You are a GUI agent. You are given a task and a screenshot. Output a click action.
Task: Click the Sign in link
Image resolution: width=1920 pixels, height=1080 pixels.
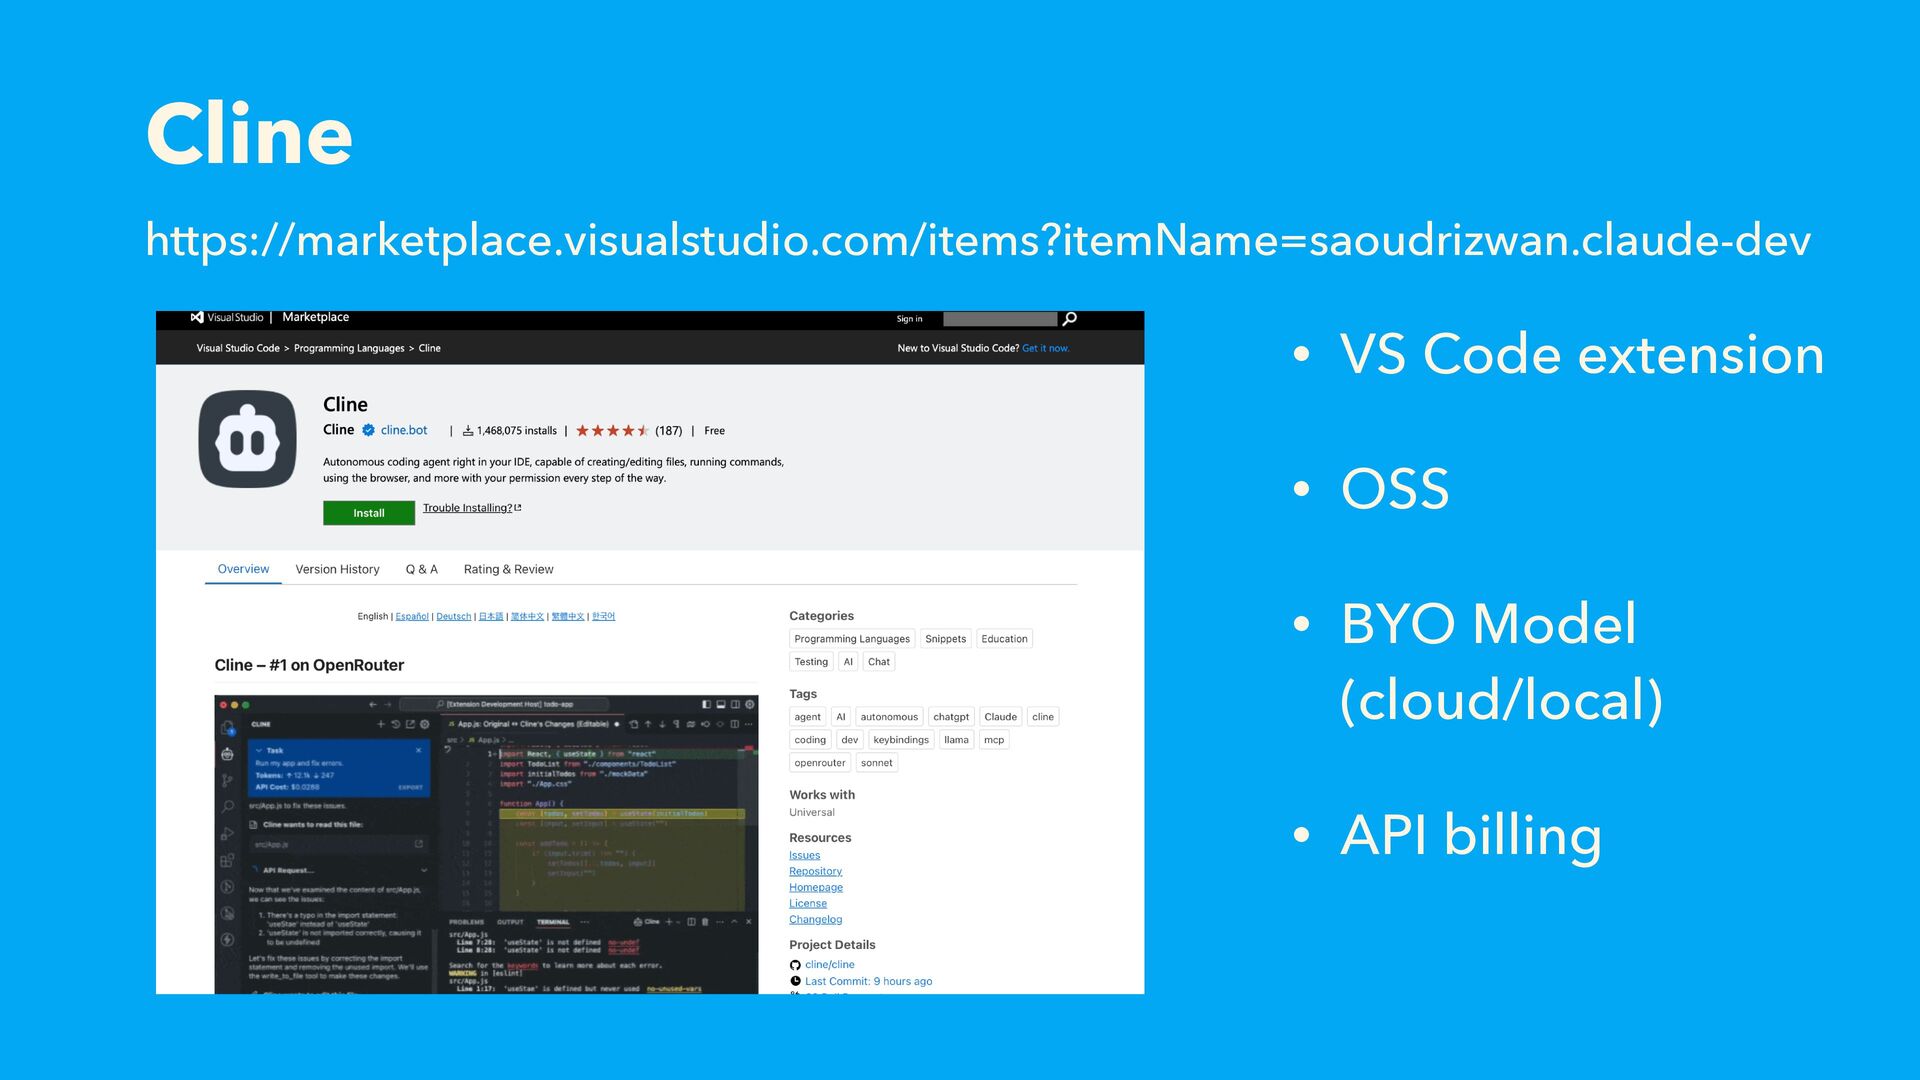909,319
